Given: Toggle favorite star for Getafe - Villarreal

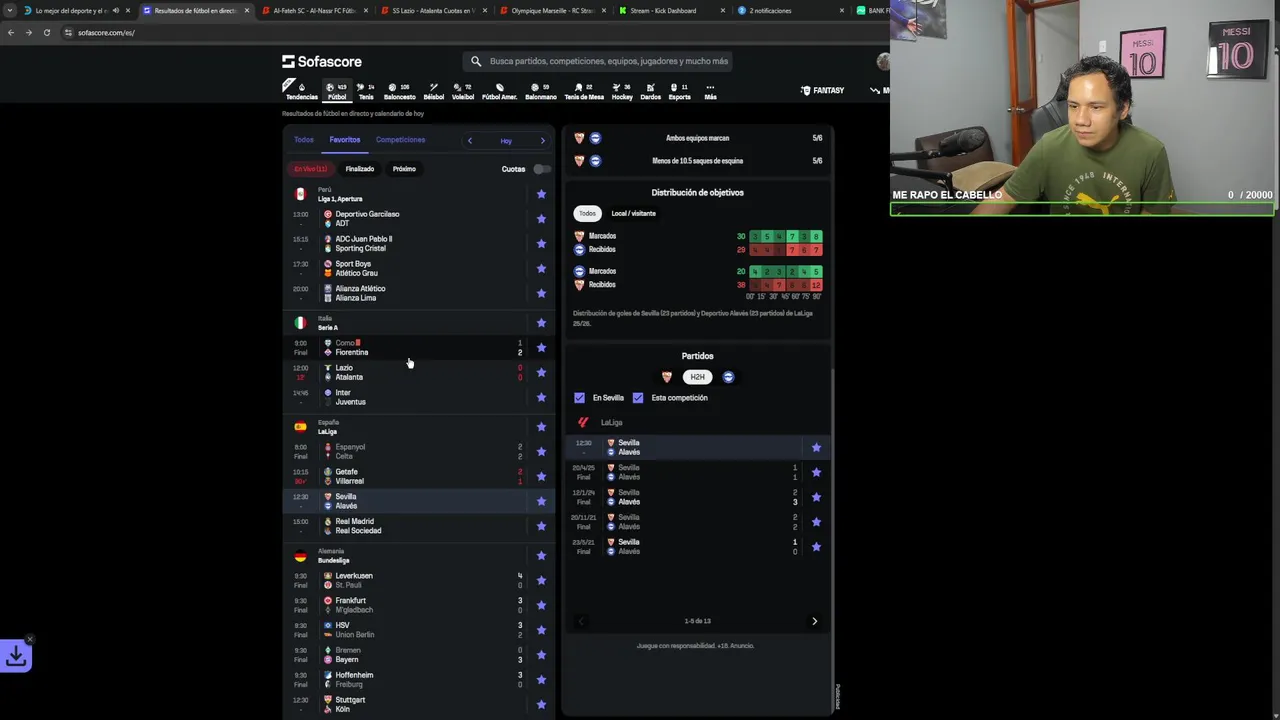Looking at the screenshot, I should click(x=541, y=476).
